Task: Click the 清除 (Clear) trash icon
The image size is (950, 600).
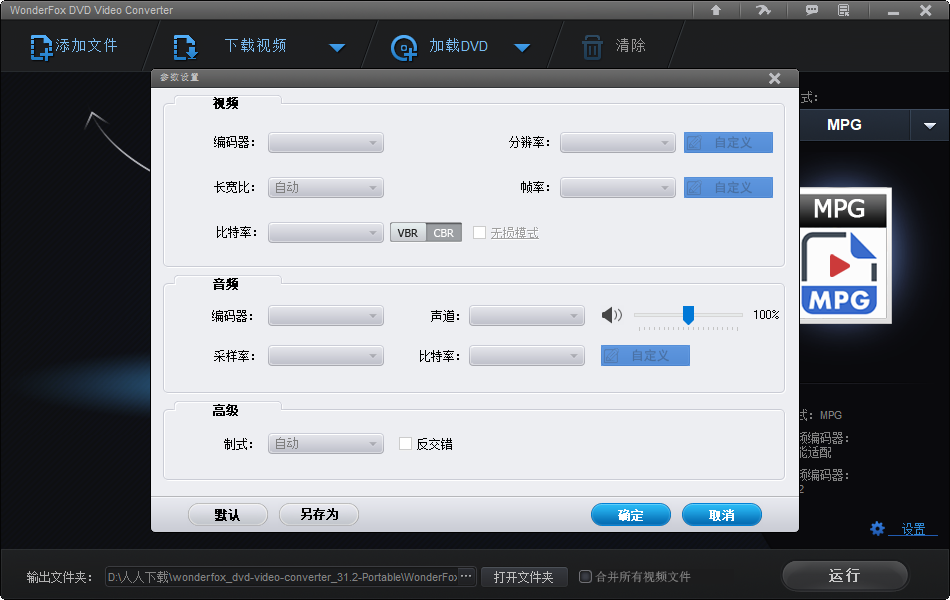Action: coord(592,46)
